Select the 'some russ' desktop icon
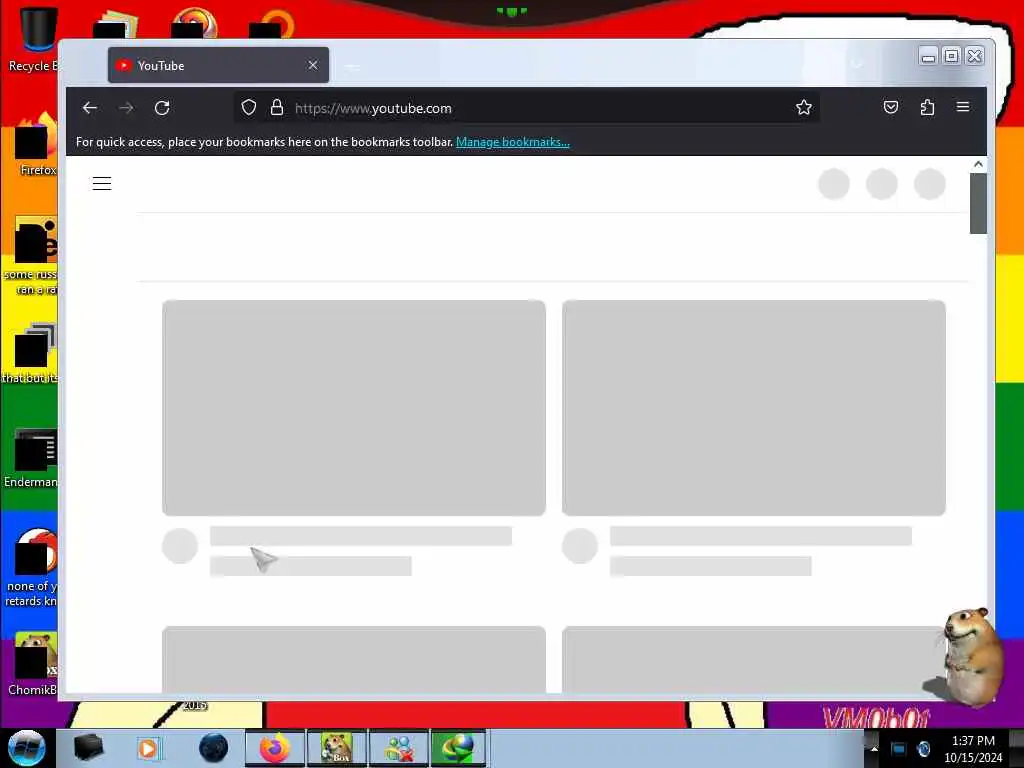Image resolution: width=1024 pixels, height=768 pixels. tap(31, 256)
